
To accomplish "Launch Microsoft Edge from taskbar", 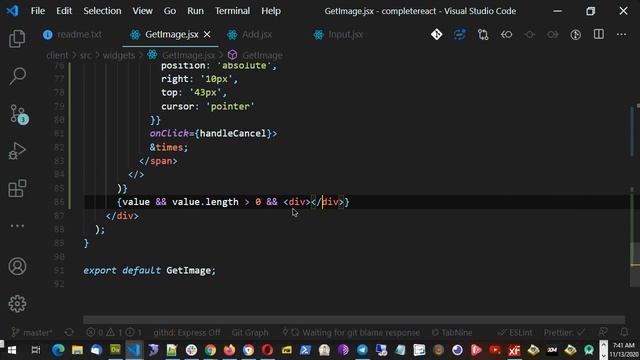I will pyautogui.click(x=58, y=350).
